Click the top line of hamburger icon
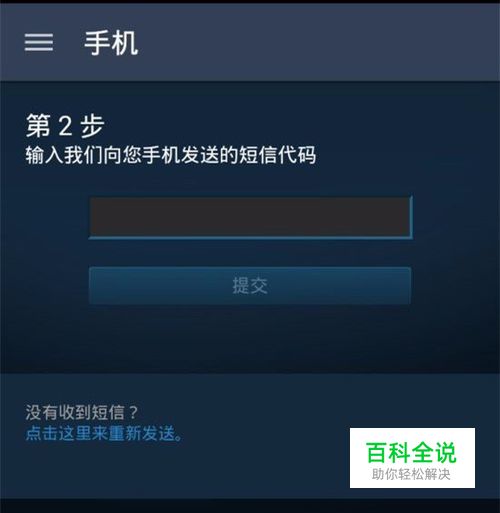The width and height of the screenshot is (500, 513). click(x=39, y=35)
